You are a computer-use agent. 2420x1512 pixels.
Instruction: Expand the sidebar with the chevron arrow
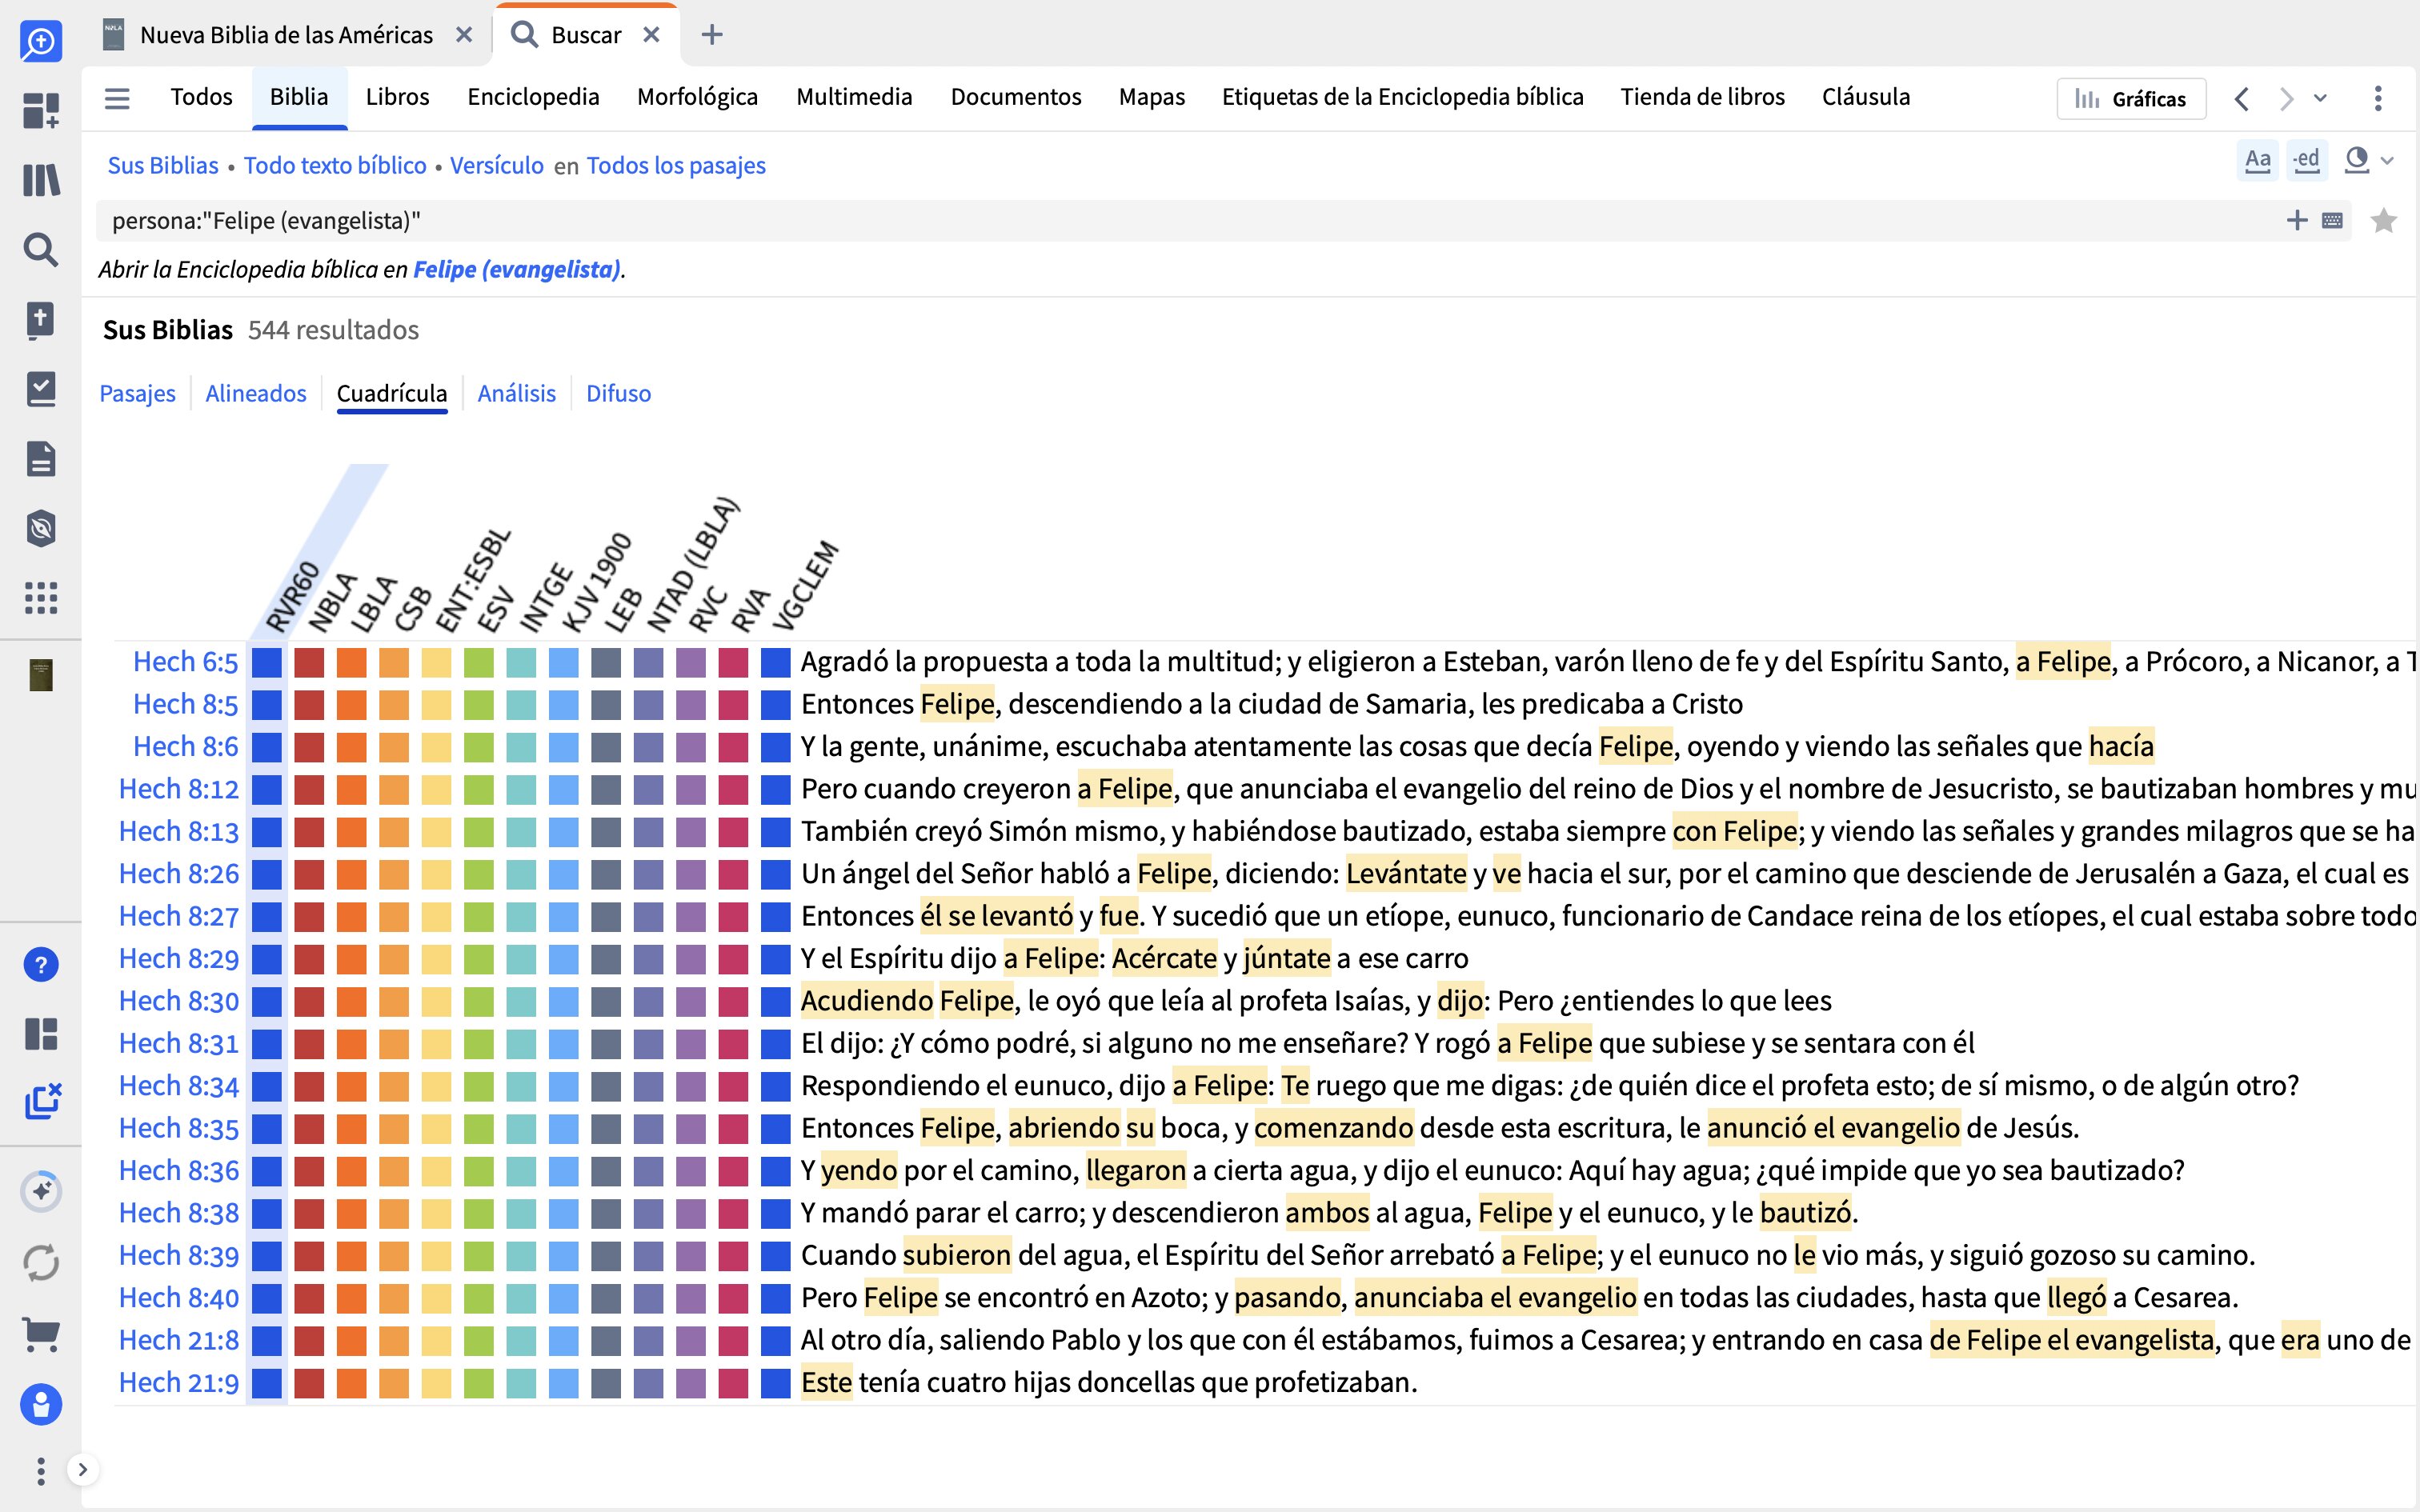[x=83, y=1469]
